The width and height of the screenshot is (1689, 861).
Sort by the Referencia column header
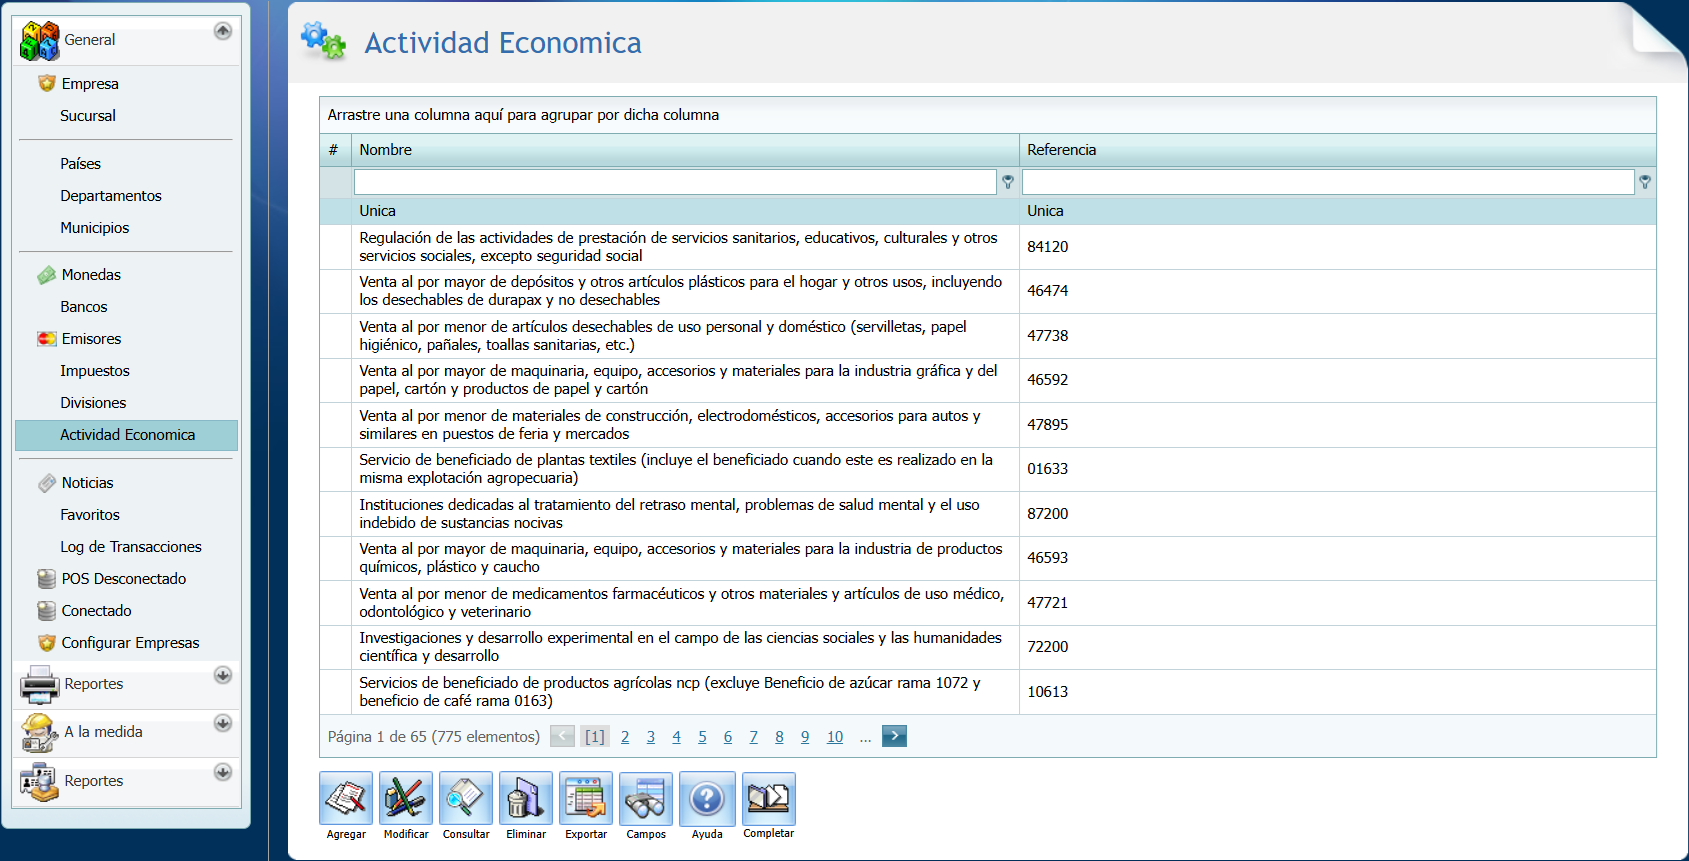(x=1338, y=150)
